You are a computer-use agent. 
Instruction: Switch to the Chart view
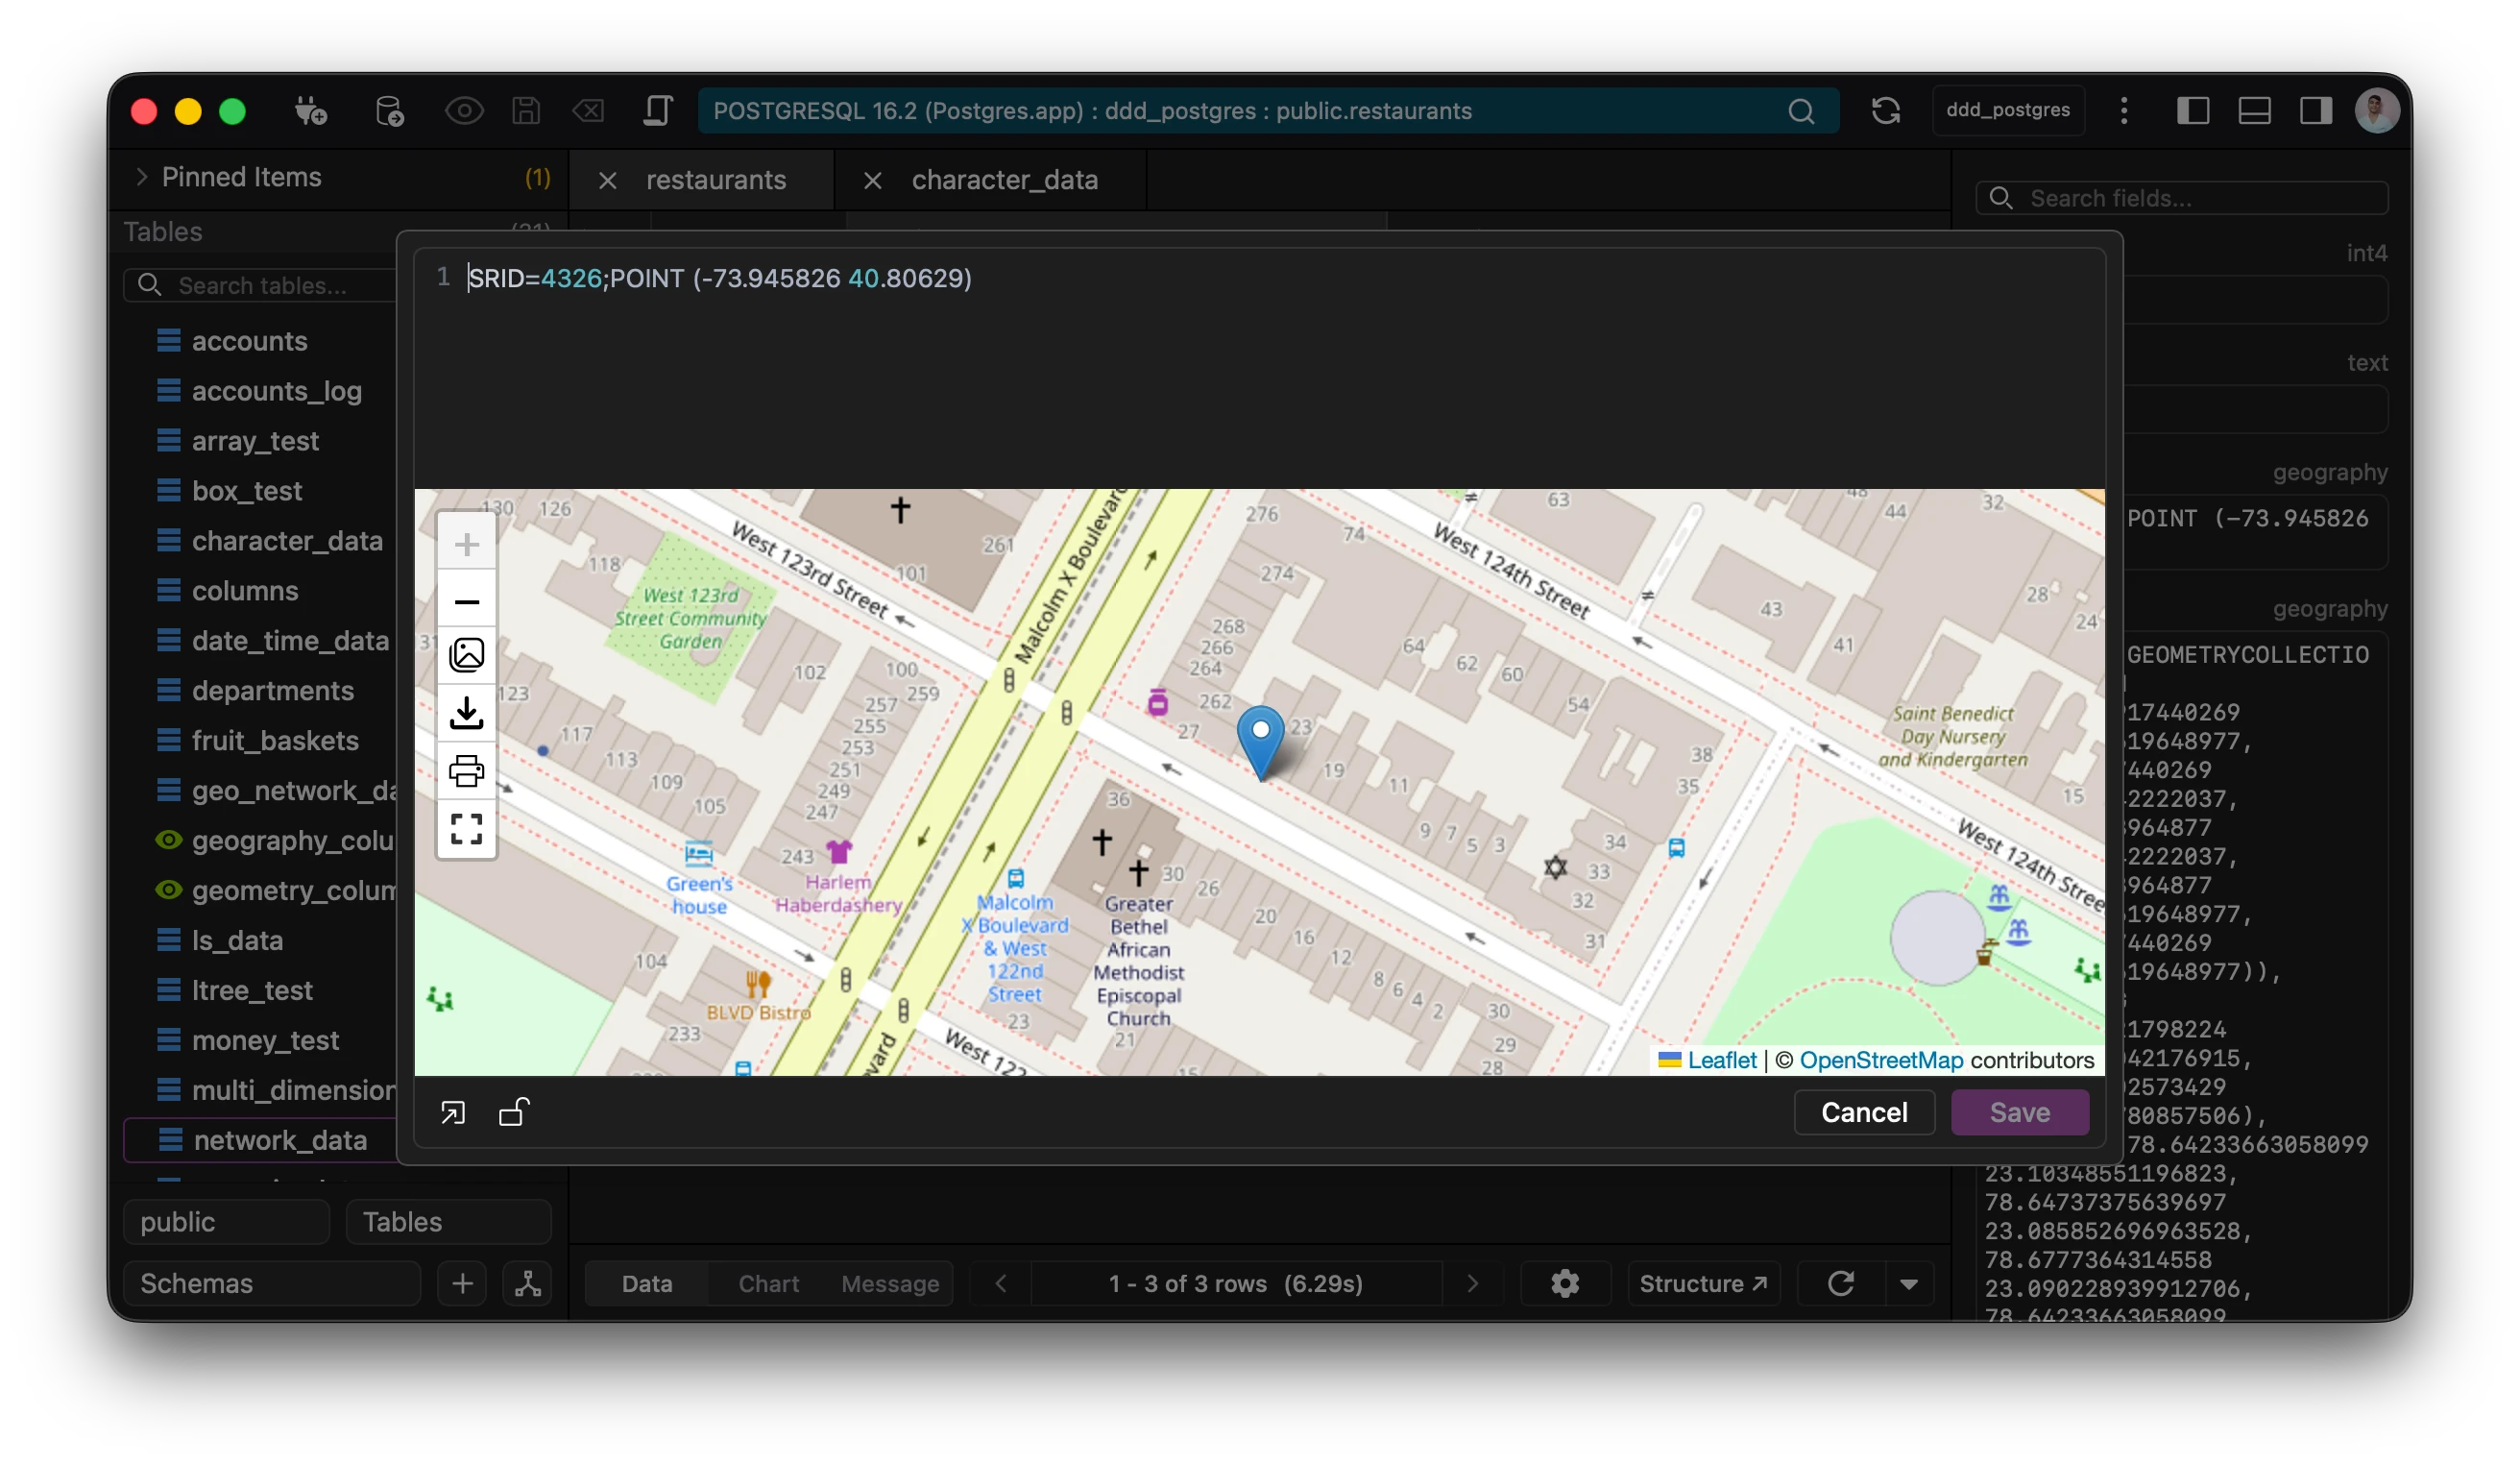[x=767, y=1283]
